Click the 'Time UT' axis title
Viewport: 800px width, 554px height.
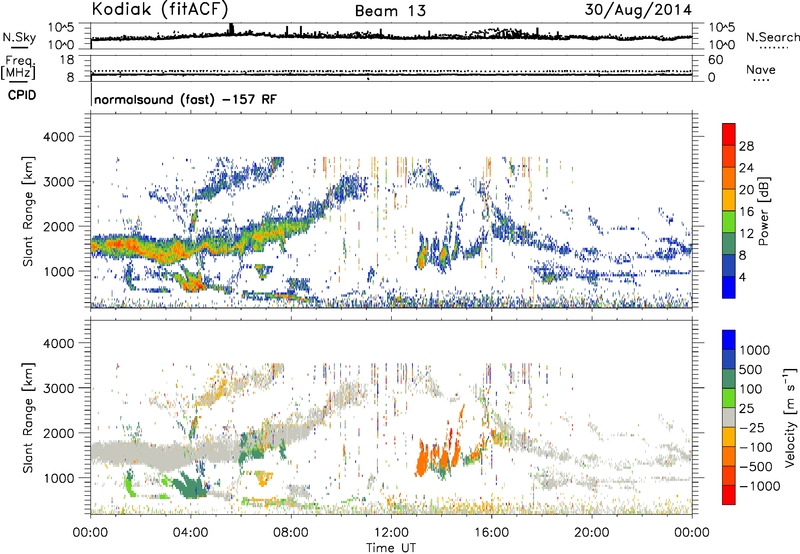(x=391, y=548)
